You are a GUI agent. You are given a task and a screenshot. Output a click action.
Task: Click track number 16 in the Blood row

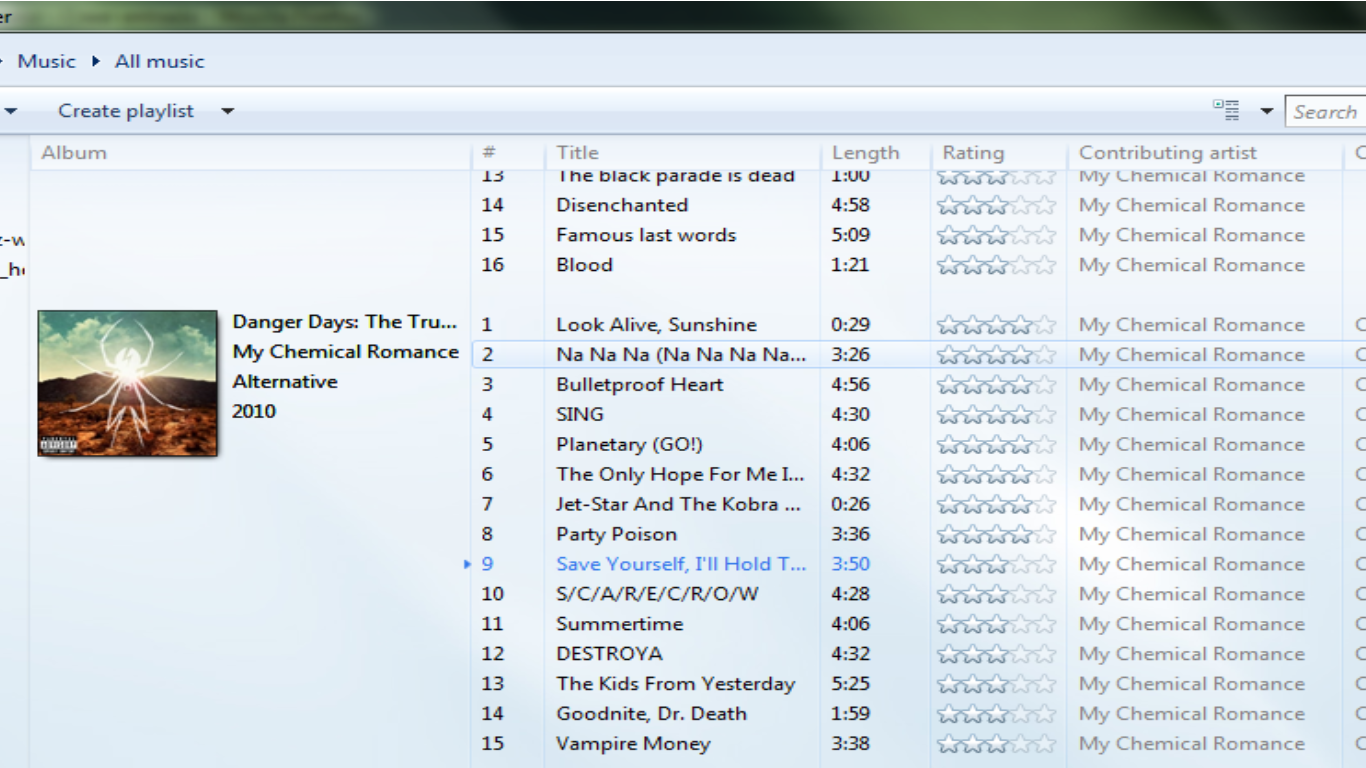coord(492,265)
